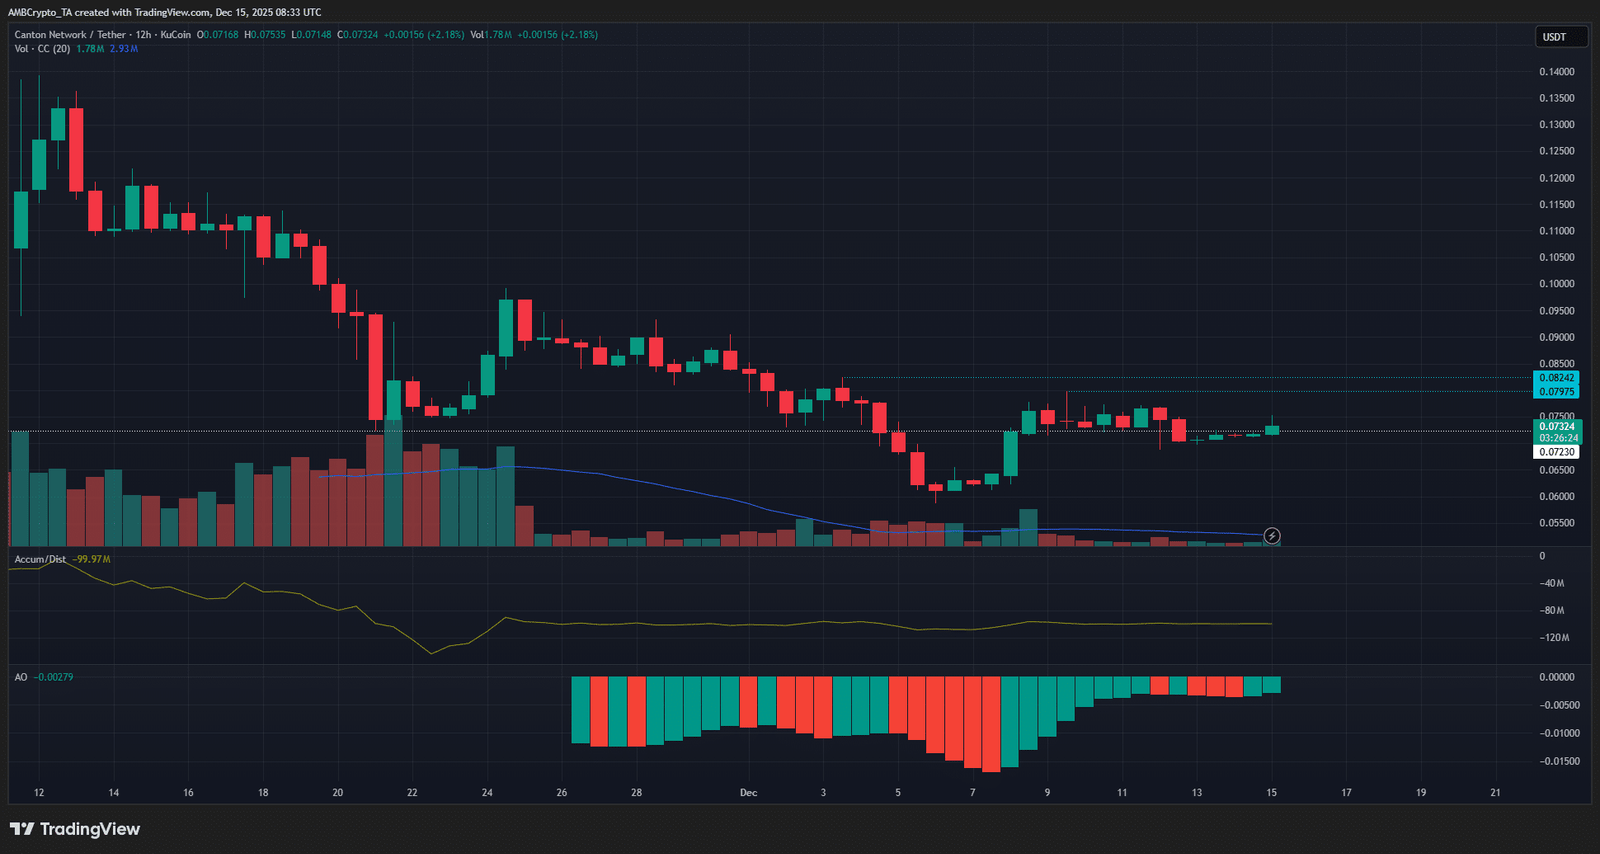Viewport: 1600px width, 854px height.
Task: Click the Vol1.78M reading in the symbol legend
Action: [x=491, y=35]
